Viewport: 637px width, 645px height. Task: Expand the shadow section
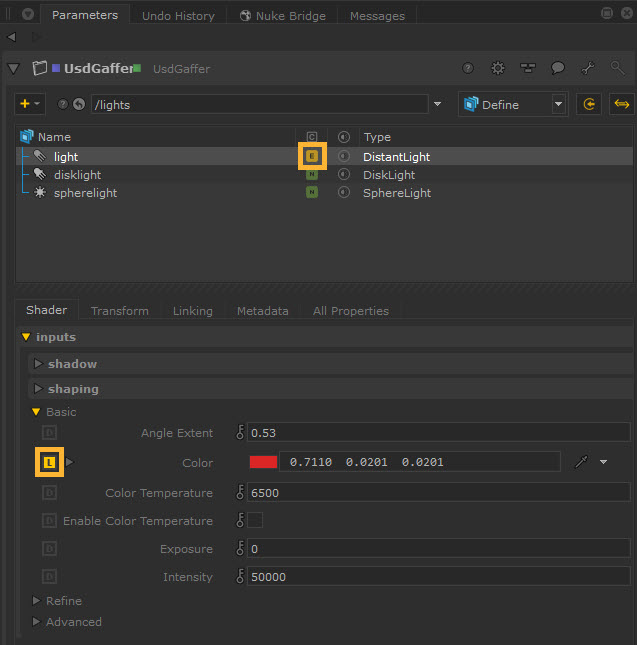click(72, 364)
